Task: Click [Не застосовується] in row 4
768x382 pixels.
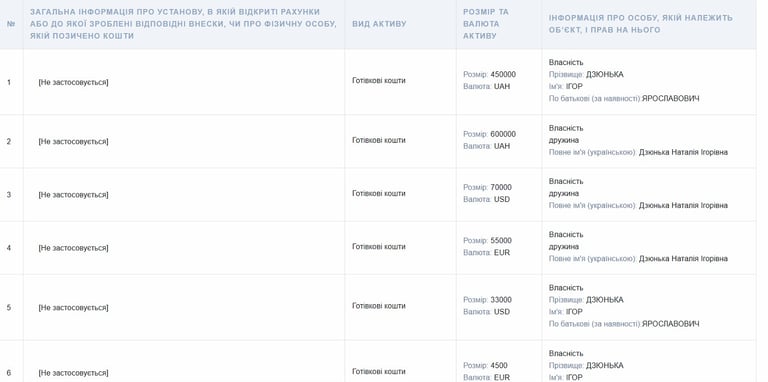Action: coord(73,248)
